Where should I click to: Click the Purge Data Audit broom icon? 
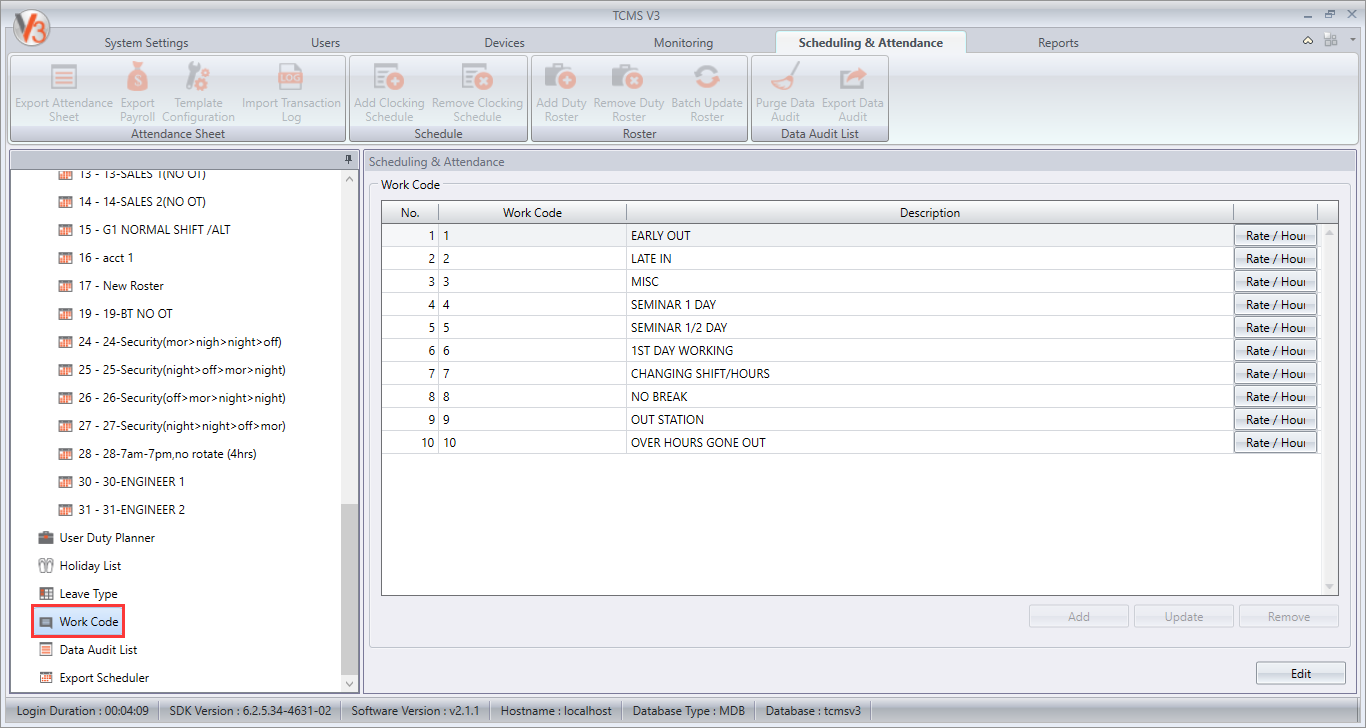click(x=785, y=78)
